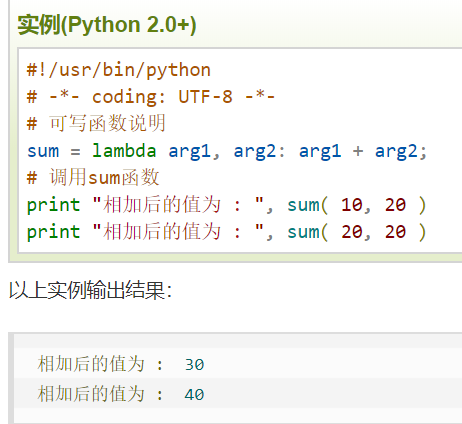Click the comment '# 可写函数说明'
This screenshot has width=462, height=424.
click(x=96, y=124)
